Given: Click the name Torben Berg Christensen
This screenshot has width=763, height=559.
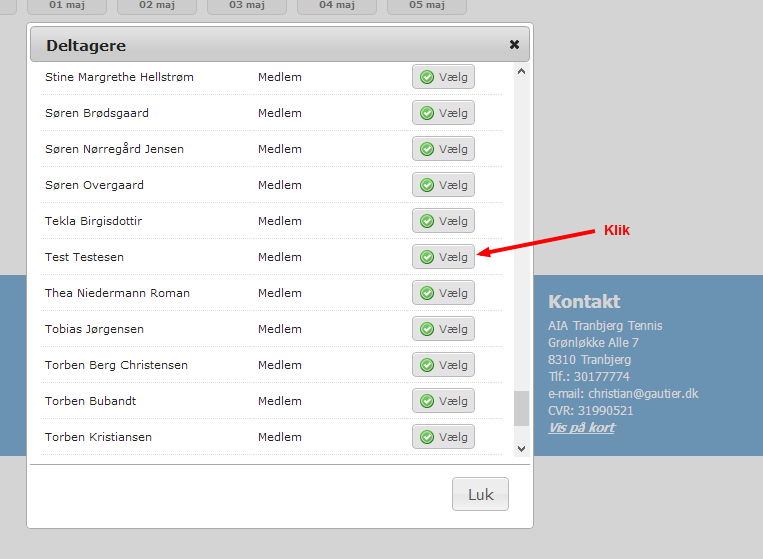Looking at the screenshot, I should 116,365.
